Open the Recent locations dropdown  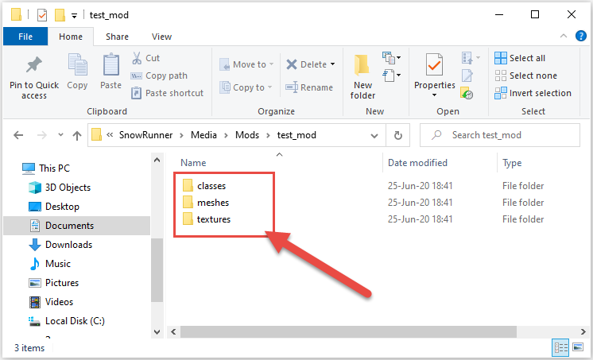[x=60, y=135]
